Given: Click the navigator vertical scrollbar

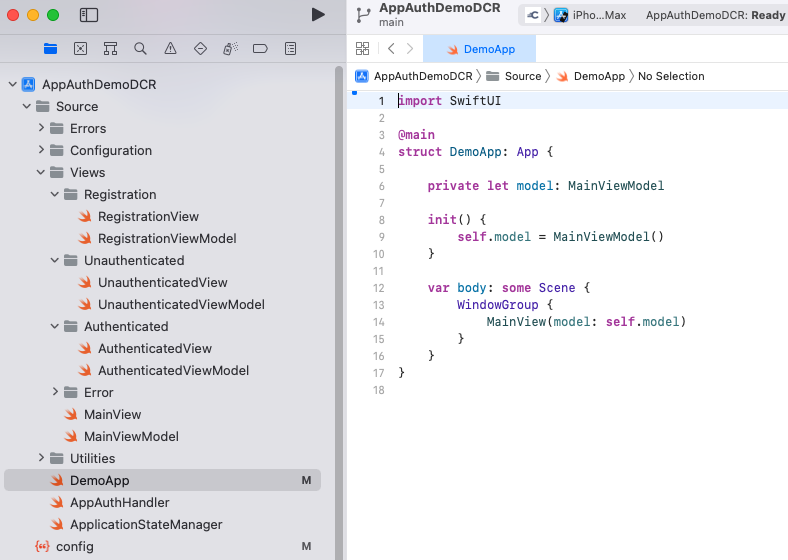Looking at the screenshot, I should pyautogui.click(x=338, y=300).
